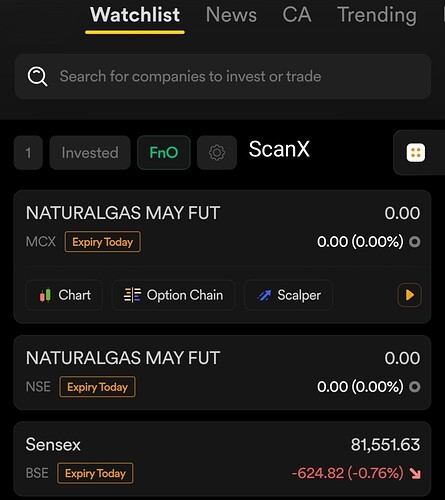Focus the company search field
This screenshot has width=445, height=500.
[x=223, y=77]
